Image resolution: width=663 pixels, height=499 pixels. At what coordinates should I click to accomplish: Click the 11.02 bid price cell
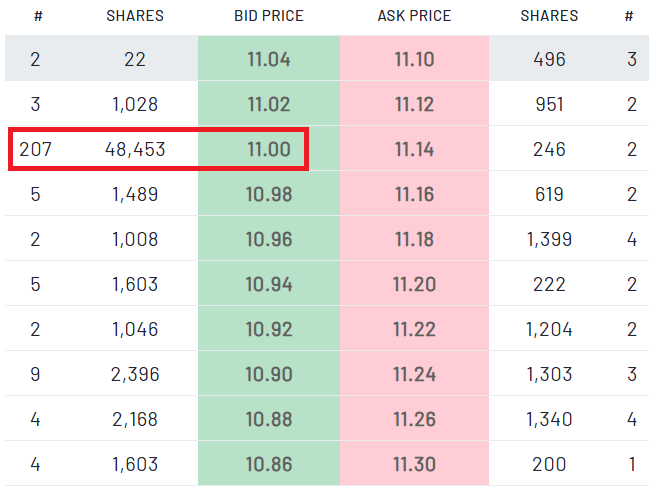[268, 104]
